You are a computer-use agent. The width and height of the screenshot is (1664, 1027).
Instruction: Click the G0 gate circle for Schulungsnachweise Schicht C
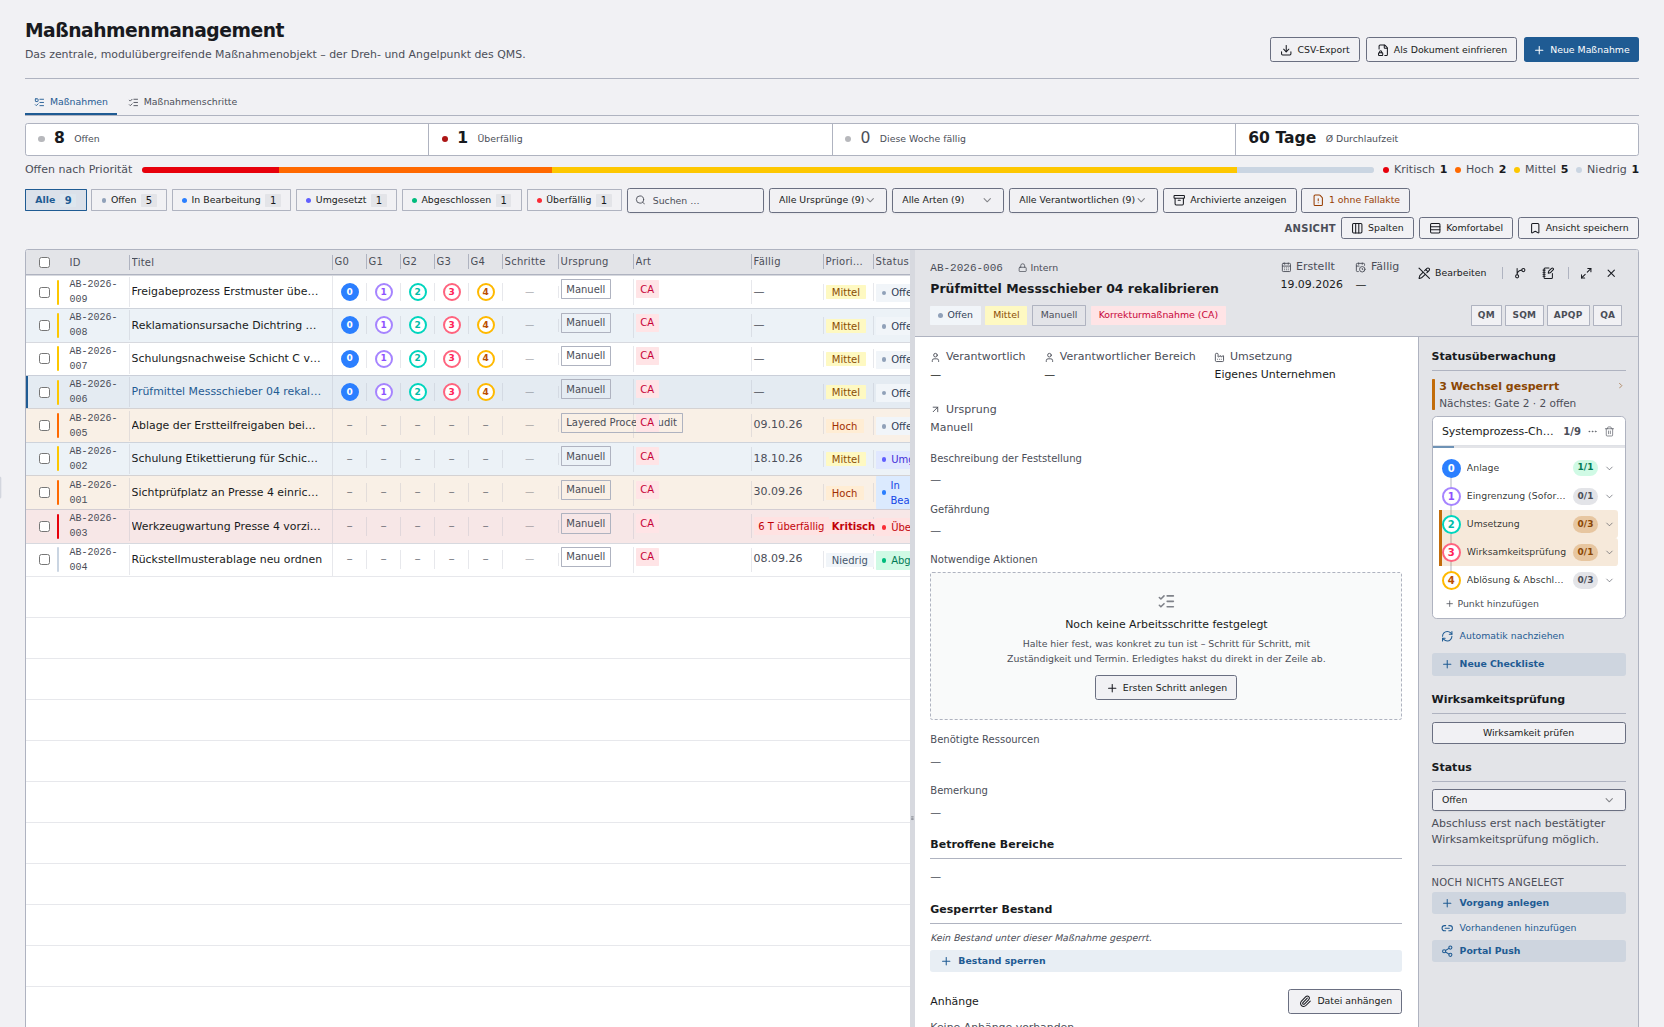click(x=350, y=359)
